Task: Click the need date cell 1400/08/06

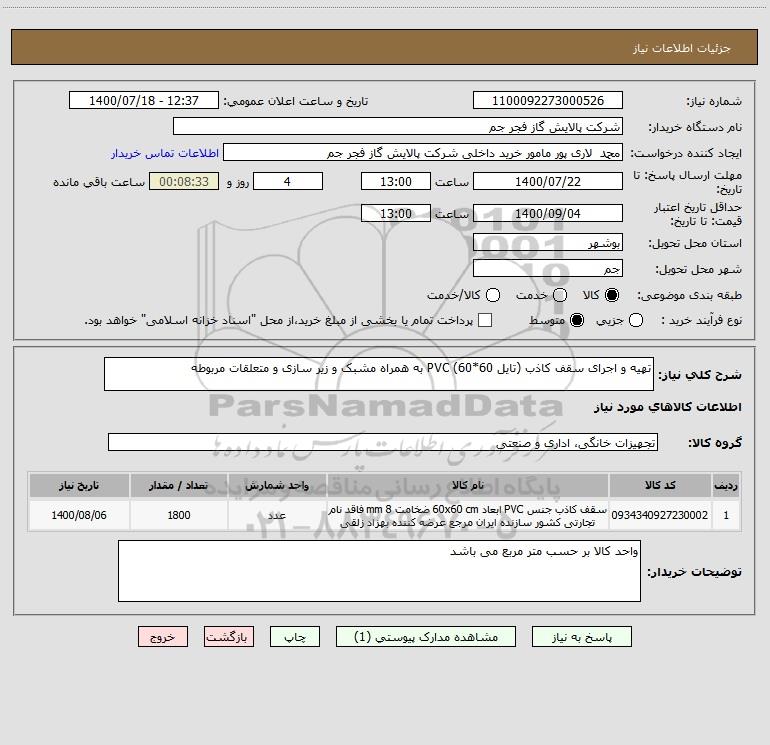Action: [x=79, y=515]
